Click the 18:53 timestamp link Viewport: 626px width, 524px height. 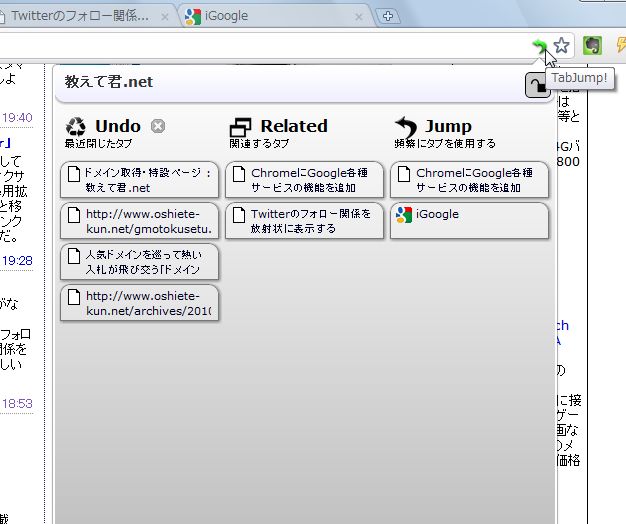pyautogui.click(x=17, y=404)
